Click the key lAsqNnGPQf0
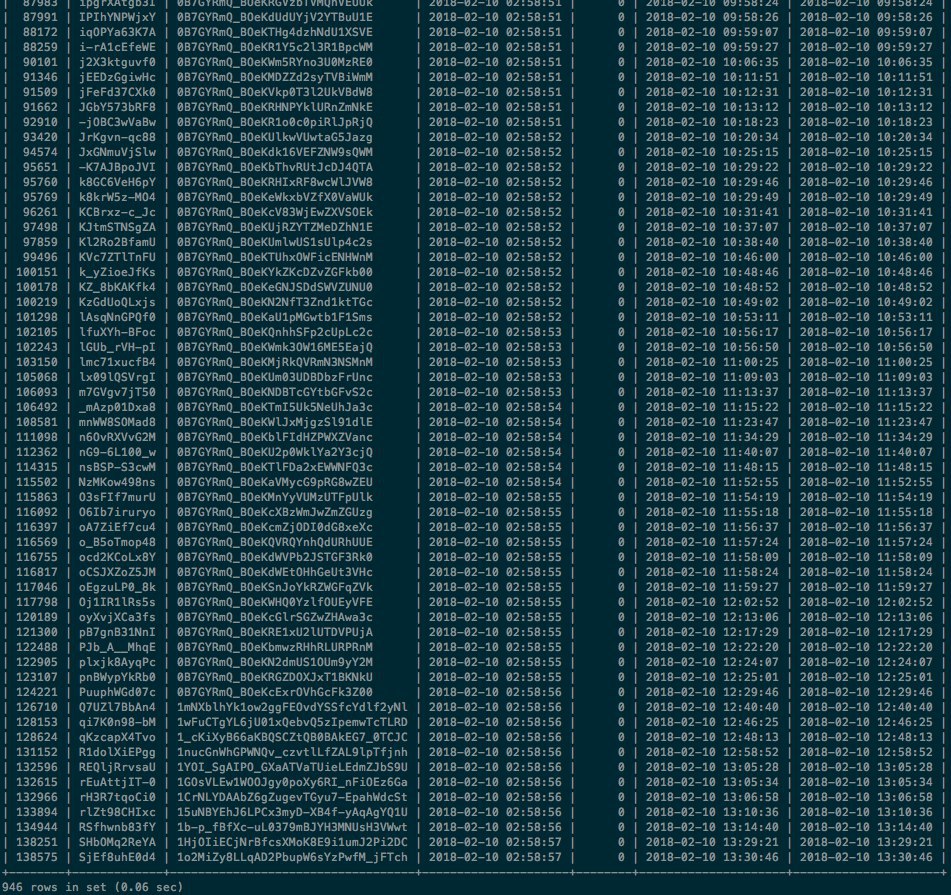This screenshot has height=895, width=951. click(x=117, y=317)
